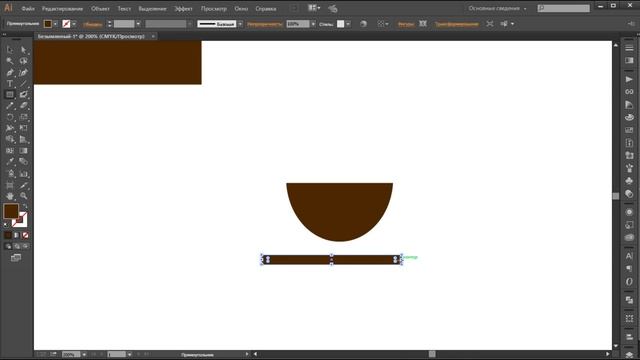Open the Окно menu
This screenshot has width=640, height=360.
point(241,9)
